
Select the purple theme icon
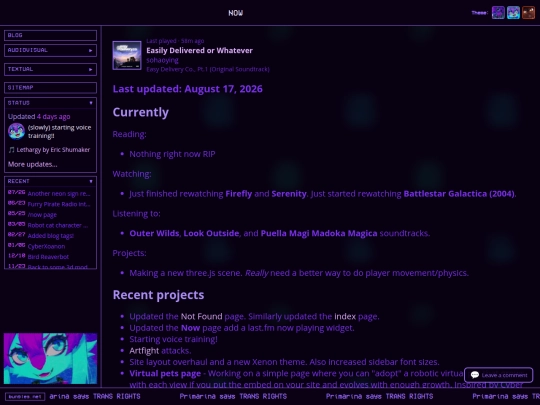click(498, 13)
